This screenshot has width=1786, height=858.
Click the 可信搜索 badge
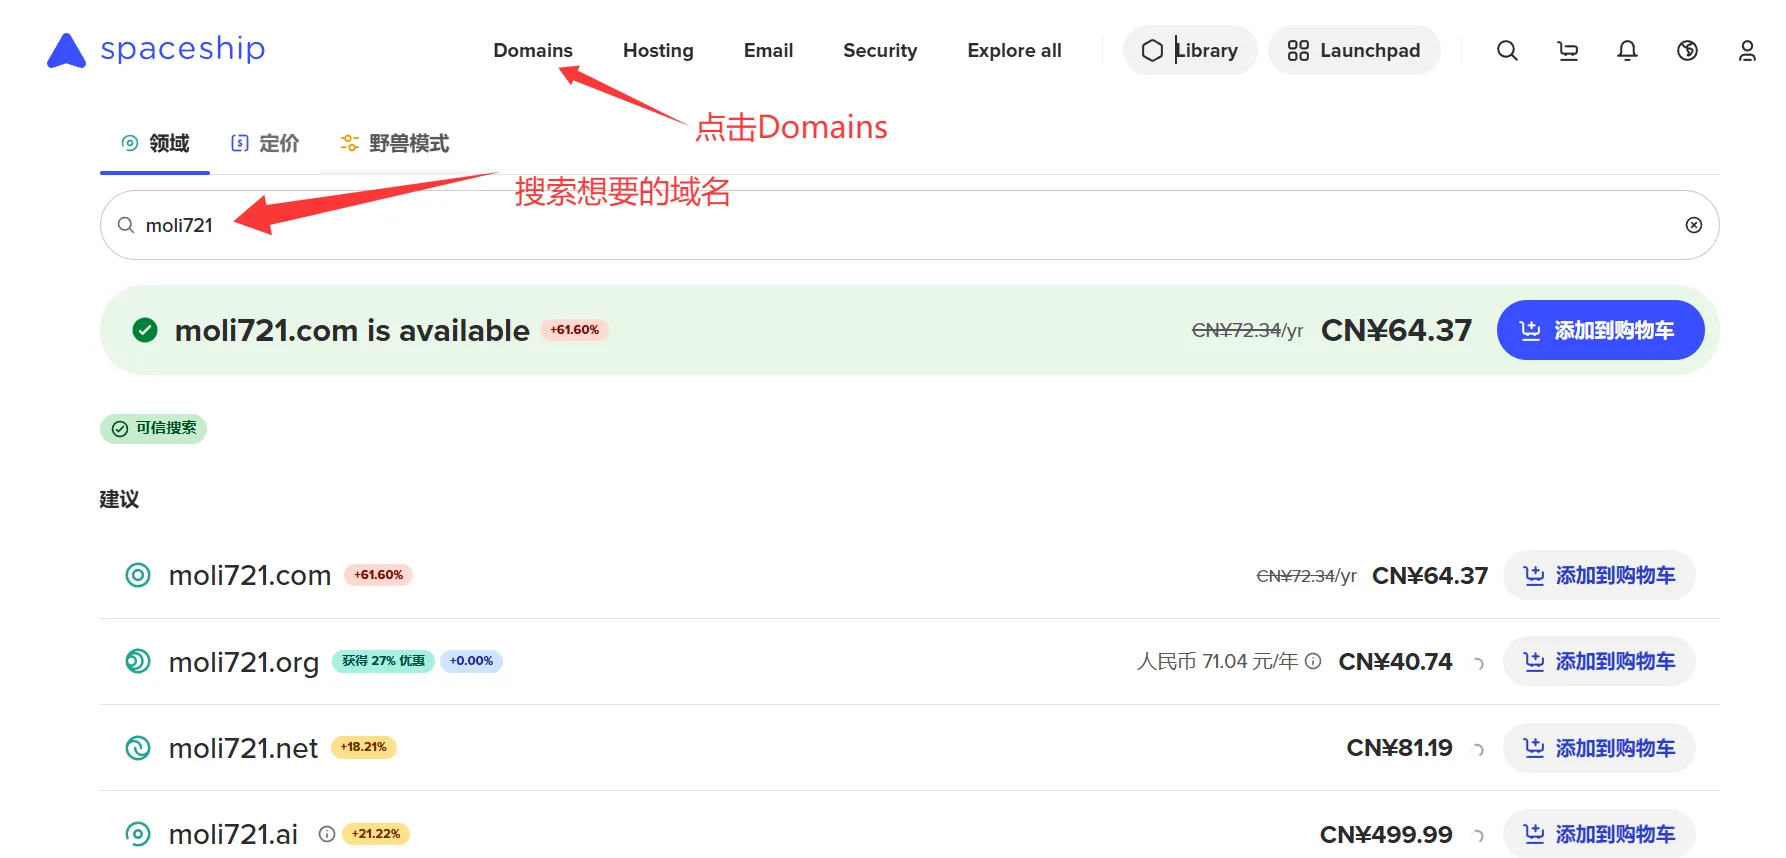[x=153, y=428]
